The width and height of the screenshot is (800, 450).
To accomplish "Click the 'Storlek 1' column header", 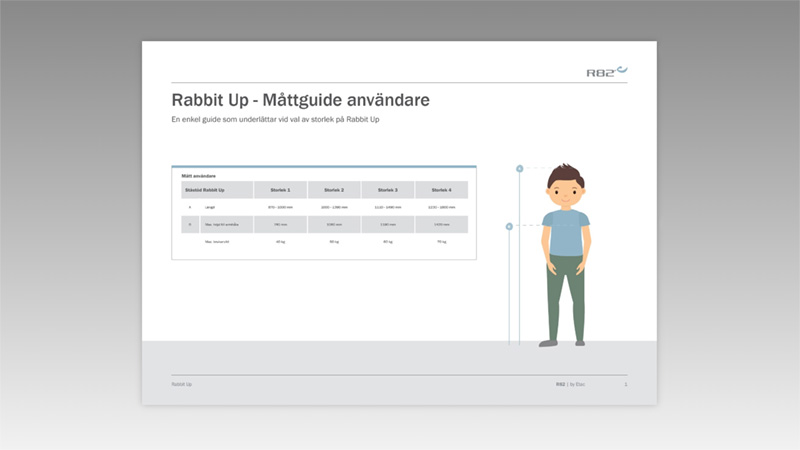I will coord(281,190).
